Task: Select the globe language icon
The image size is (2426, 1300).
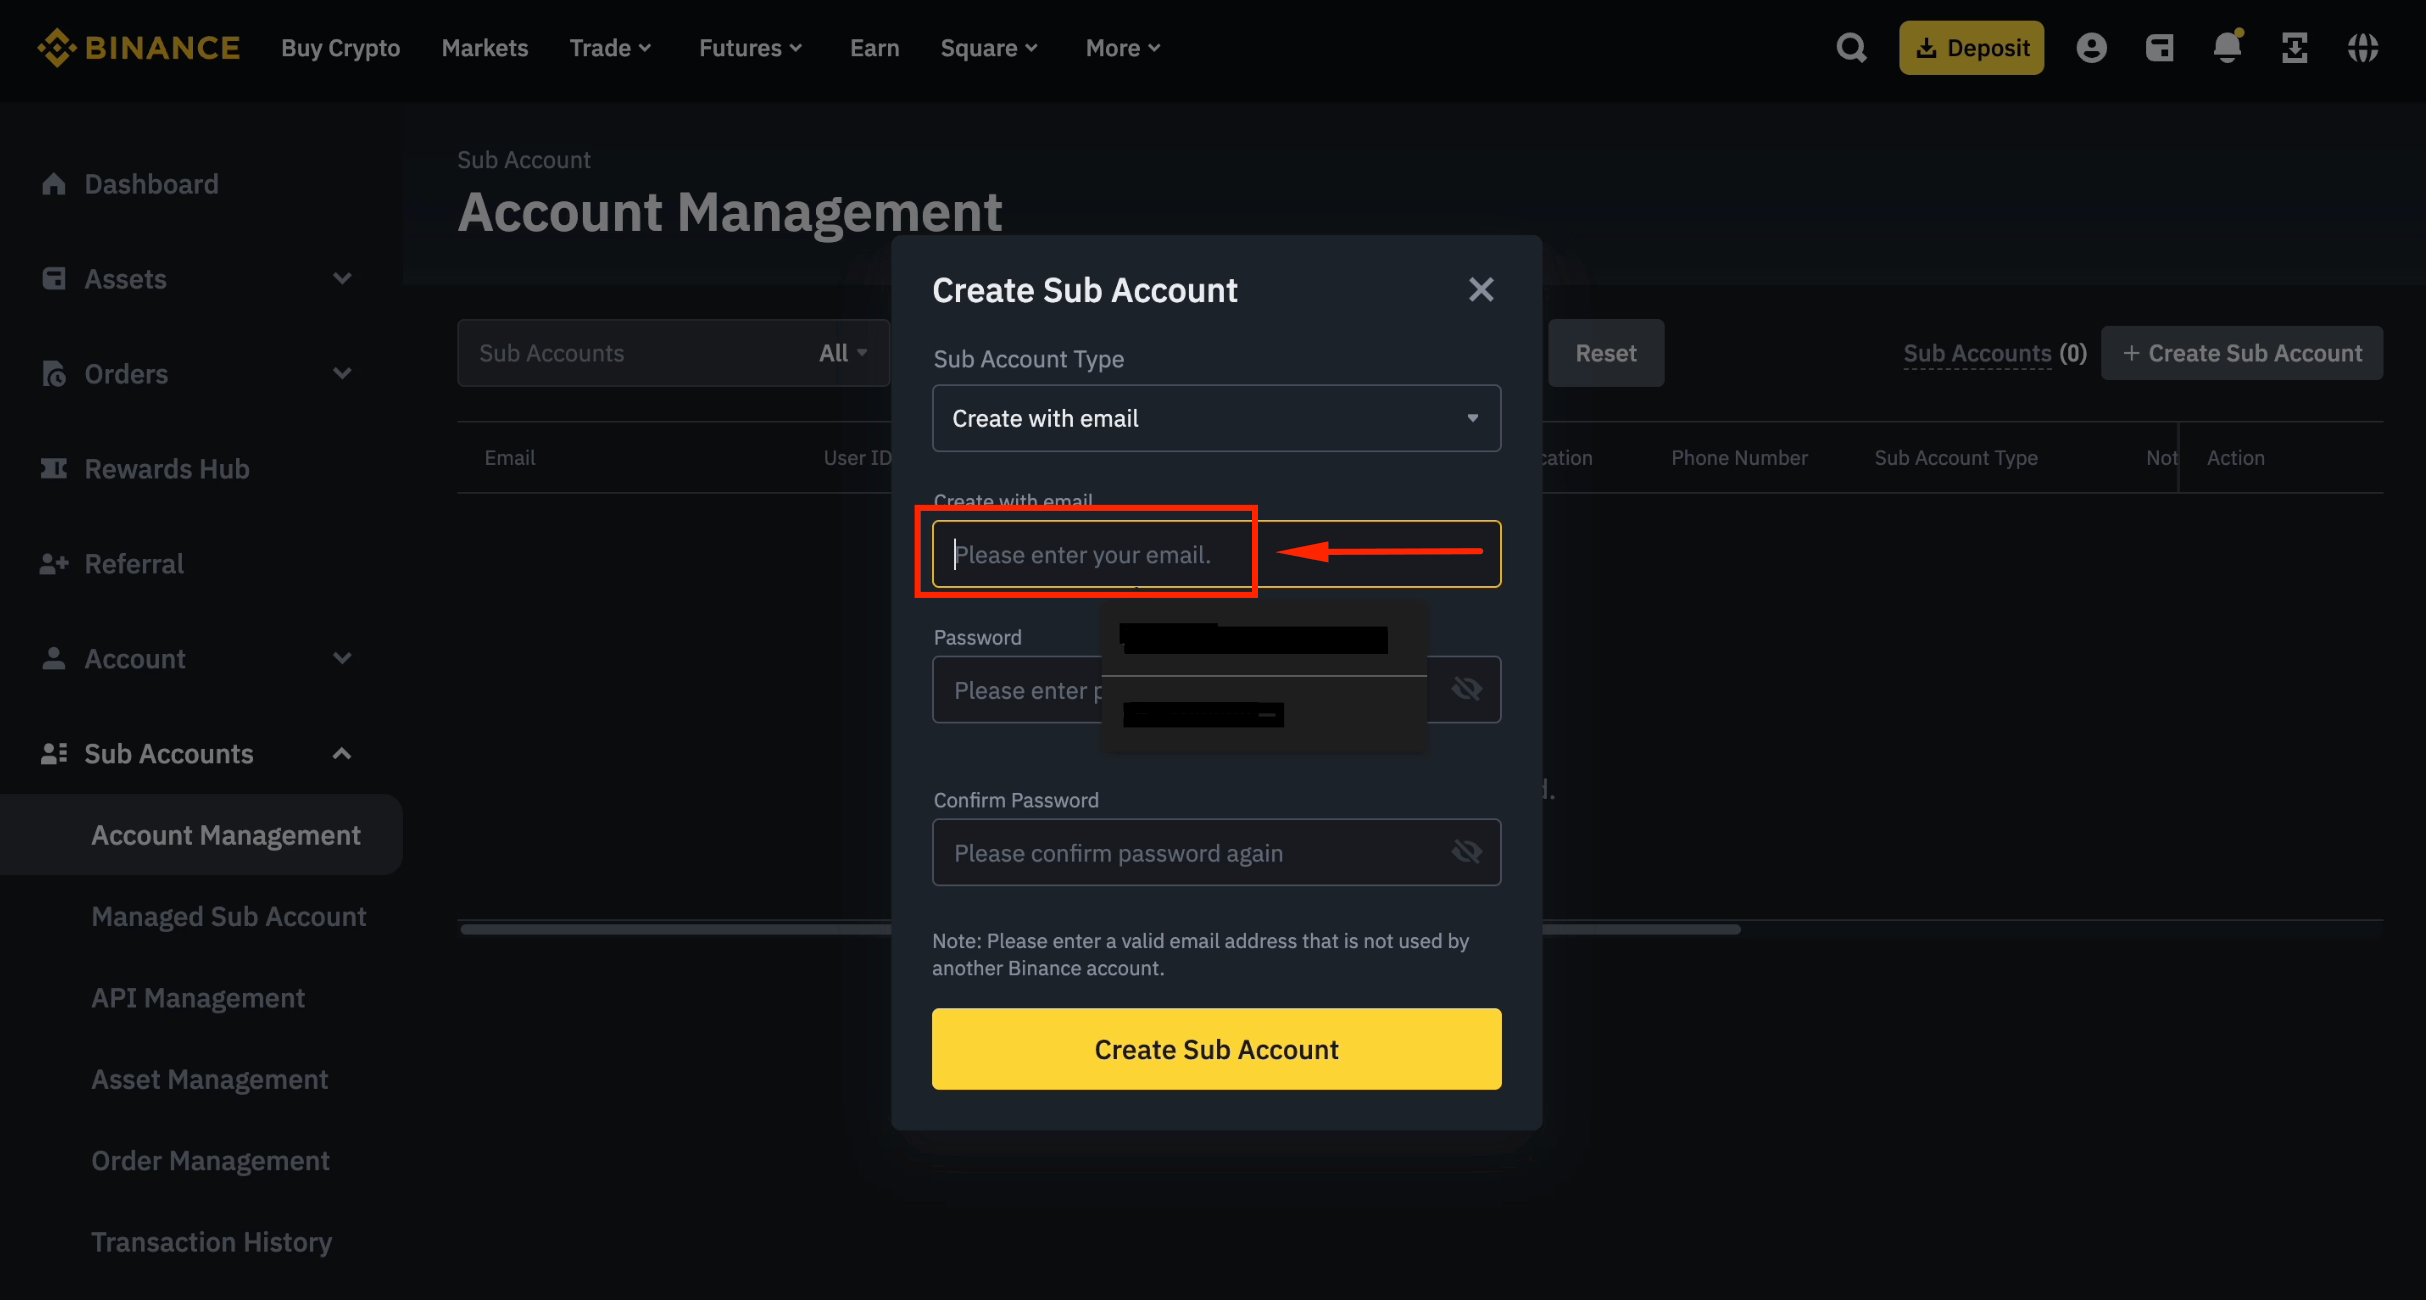Action: [2364, 47]
